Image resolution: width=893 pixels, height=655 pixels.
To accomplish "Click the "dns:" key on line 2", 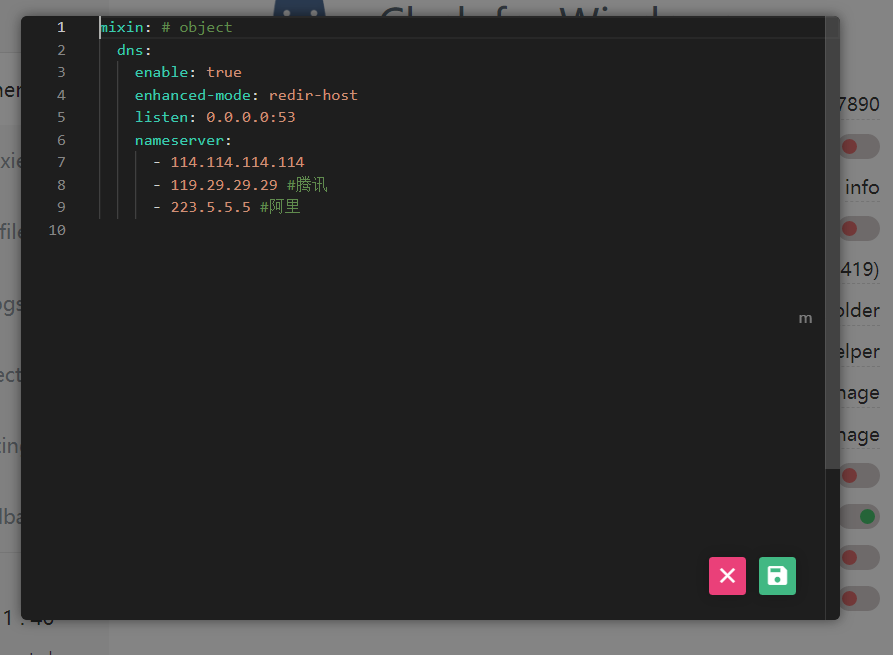I will pyautogui.click(x=134, y=50).
